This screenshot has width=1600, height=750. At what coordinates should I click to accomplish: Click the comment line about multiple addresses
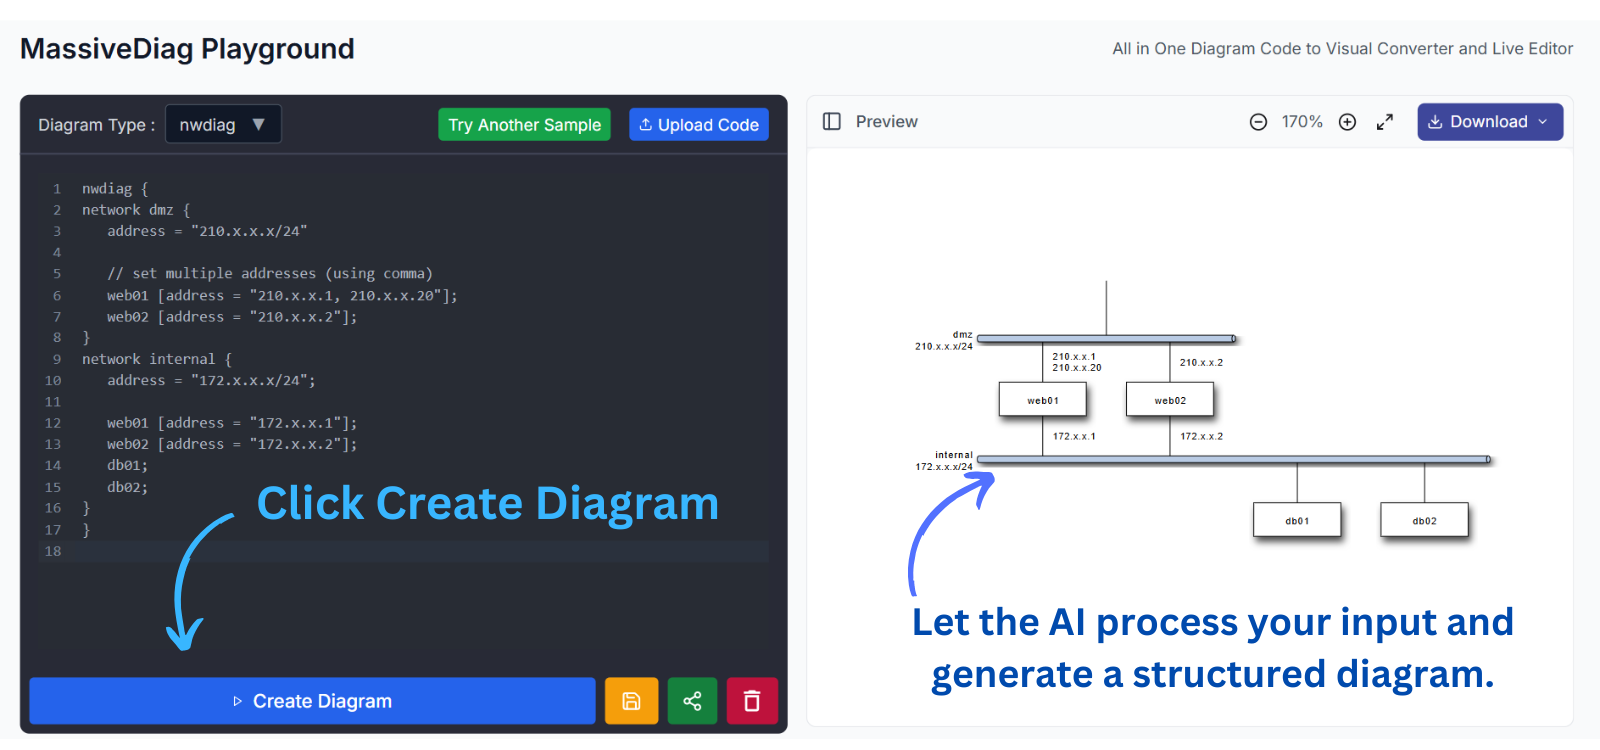270,273
